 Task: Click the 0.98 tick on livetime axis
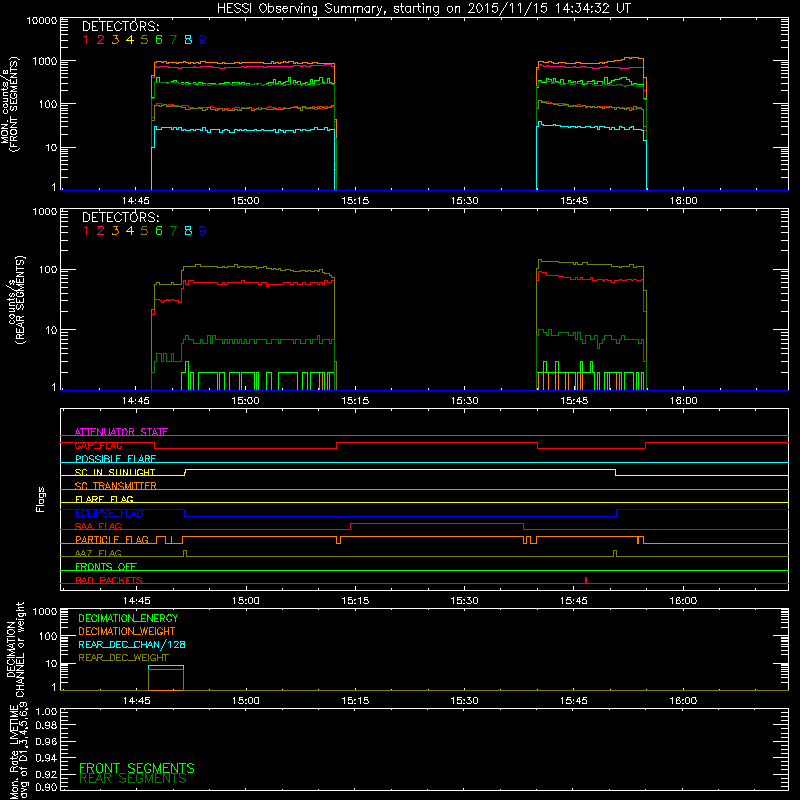(x=46, y=726)
